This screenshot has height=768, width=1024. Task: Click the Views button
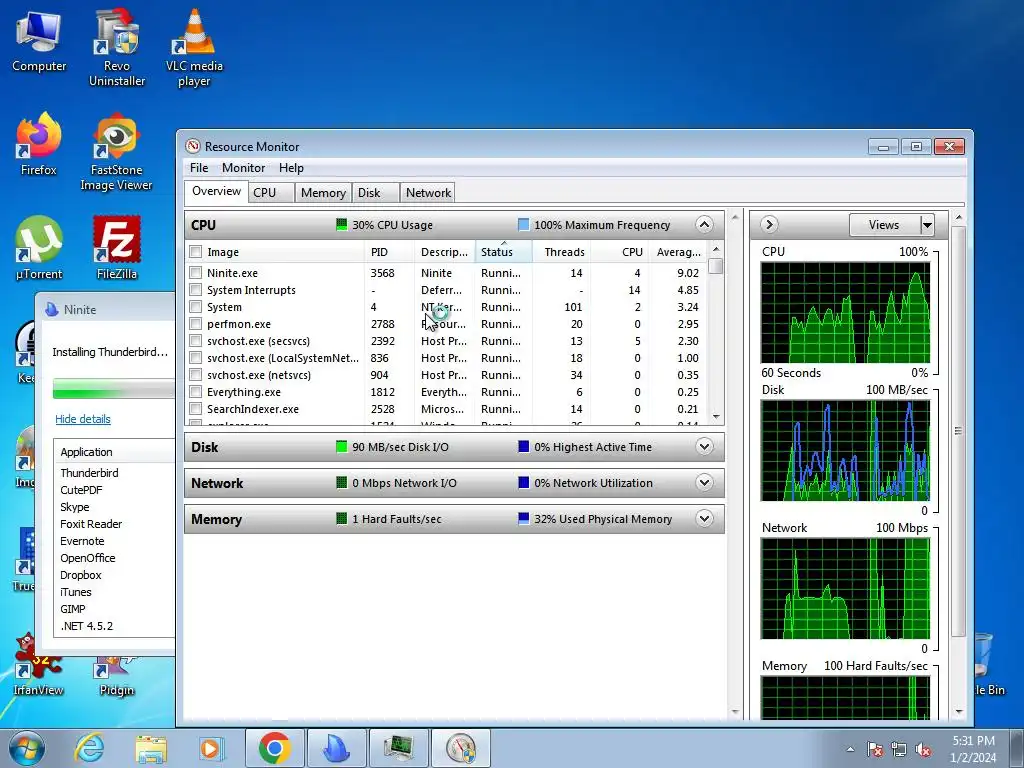884,225
